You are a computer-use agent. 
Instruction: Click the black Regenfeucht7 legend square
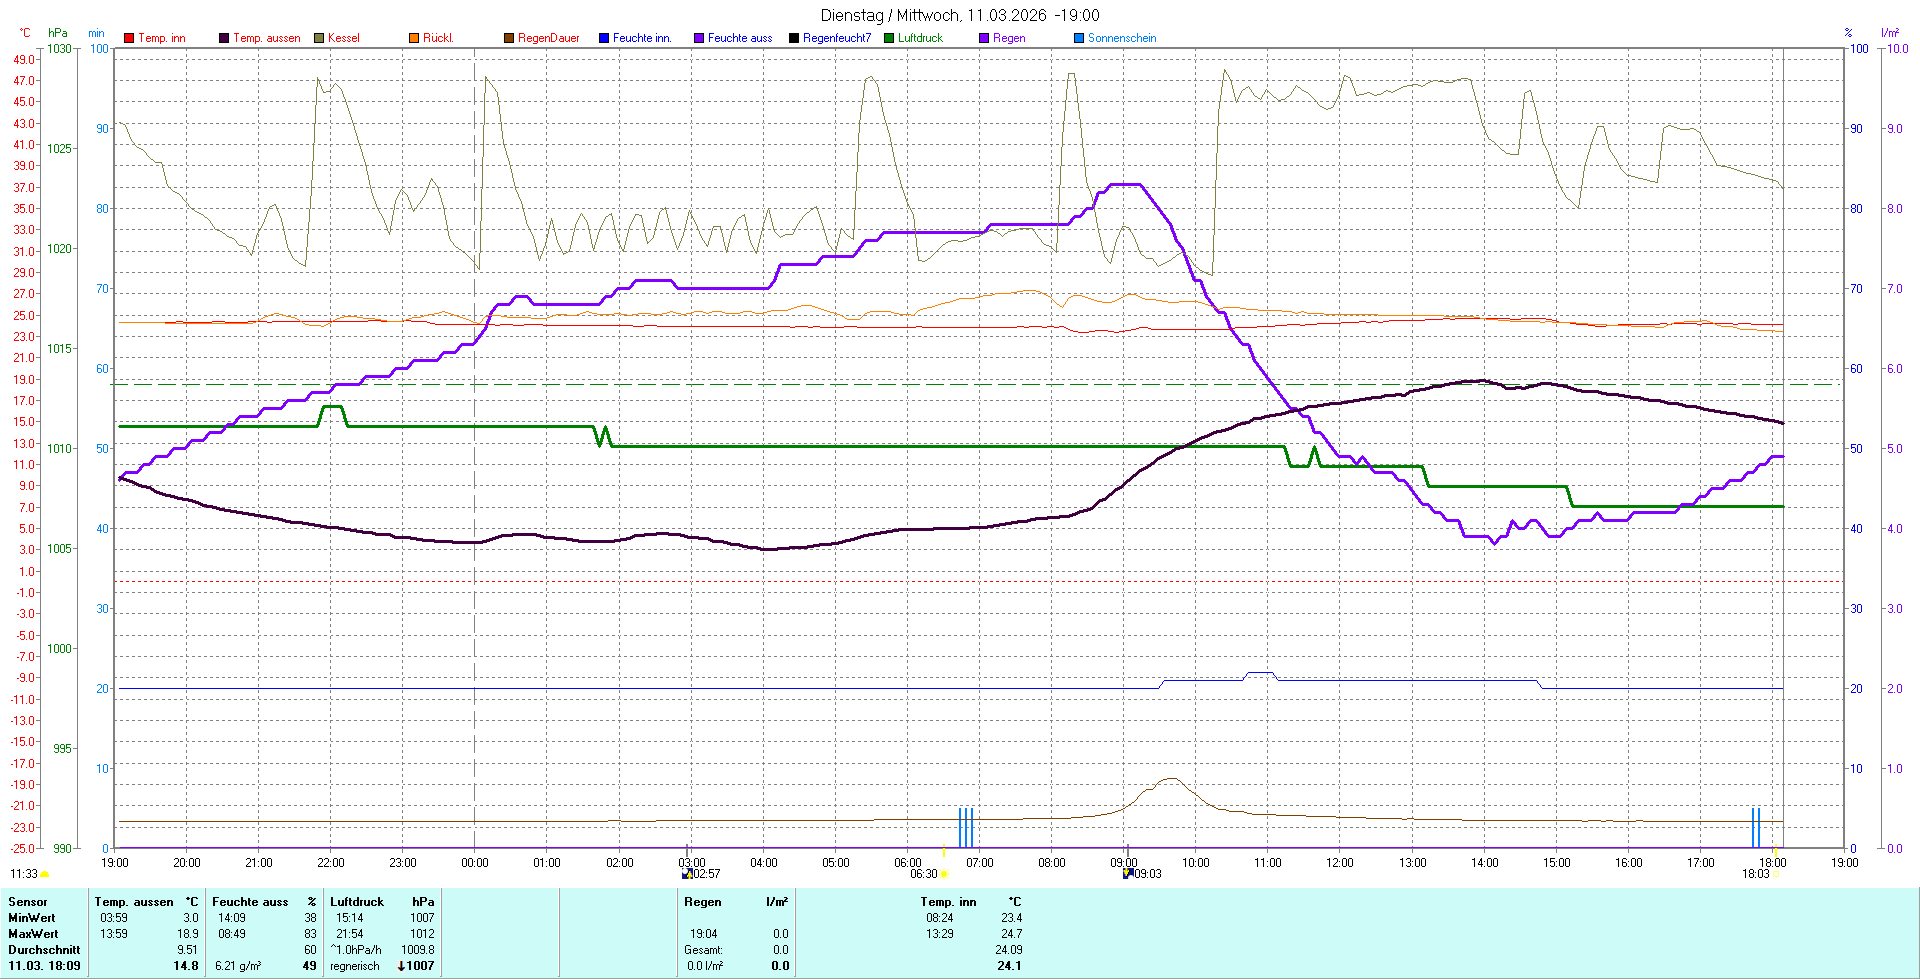(x=794, y=38)
